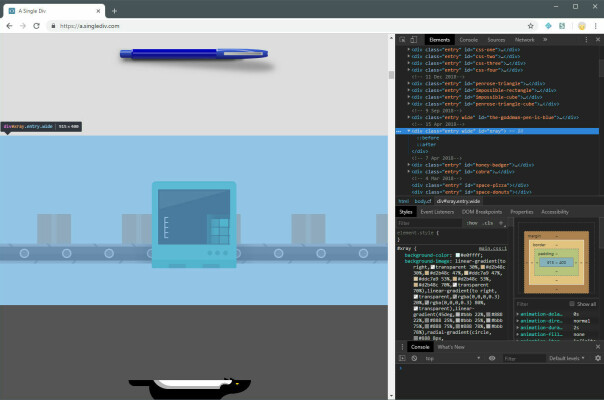Viewport: 604px width, 400px height.
Task: Reload the current page
Action: click(37, 26)
